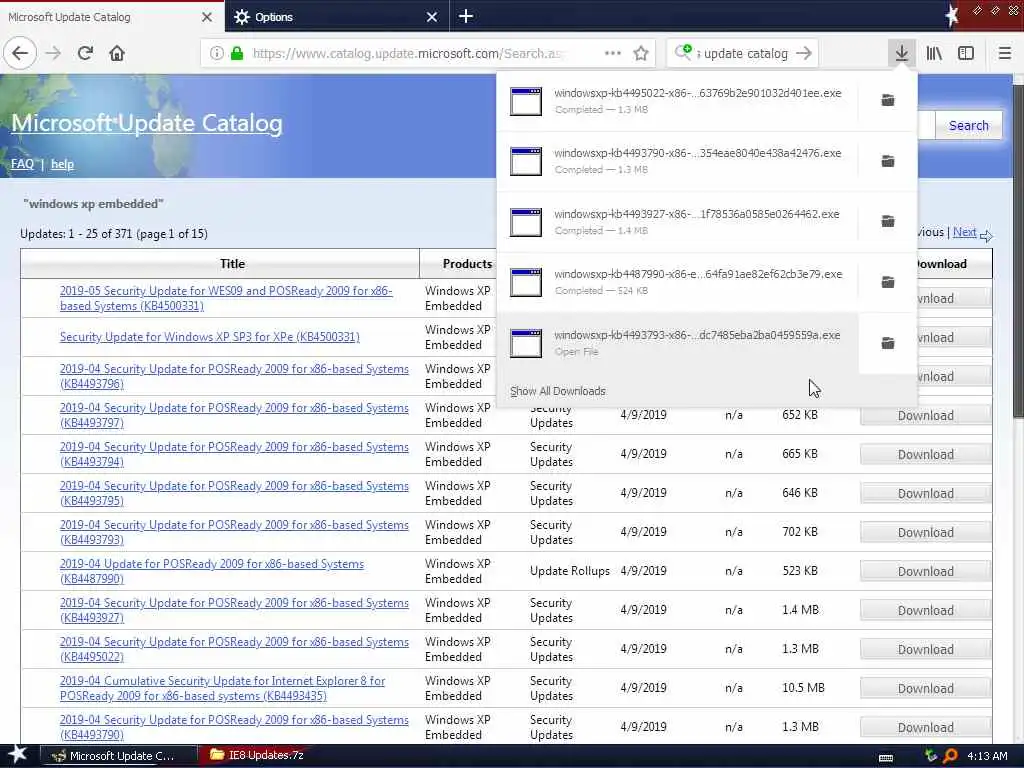This screenshot has width=1024, height=768.
Task: Switch to Microsoft Update Catalog tab
Action: (x=112, y=16)
